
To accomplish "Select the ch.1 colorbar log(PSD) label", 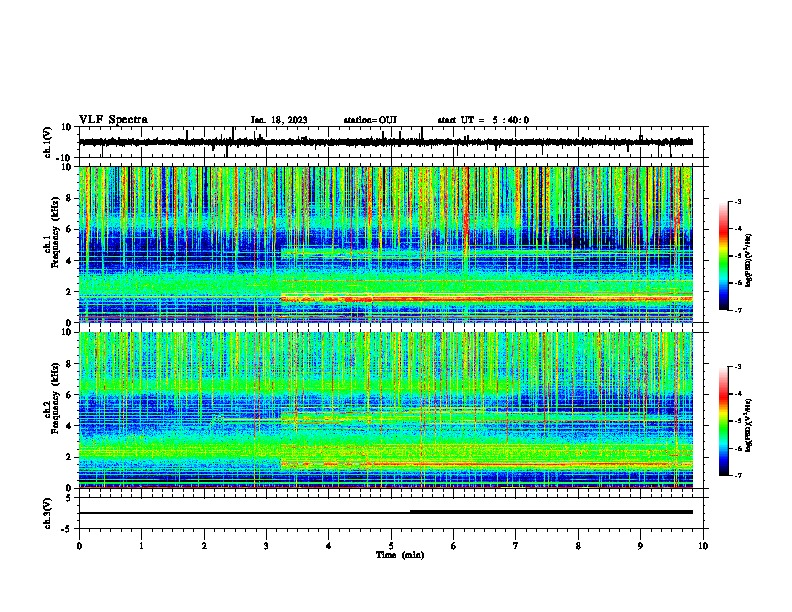I will pos(749,260).
